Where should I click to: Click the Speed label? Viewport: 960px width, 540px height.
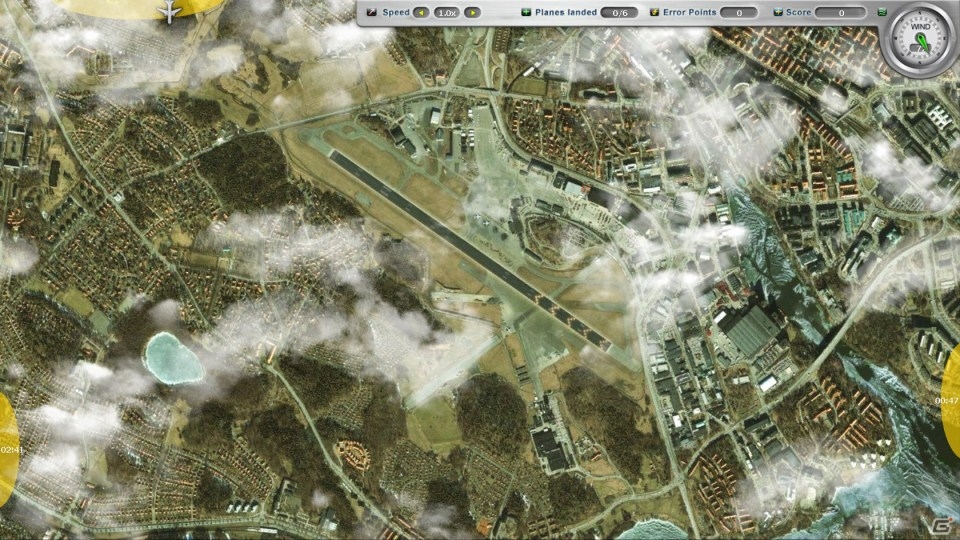(x=396, y=12)
